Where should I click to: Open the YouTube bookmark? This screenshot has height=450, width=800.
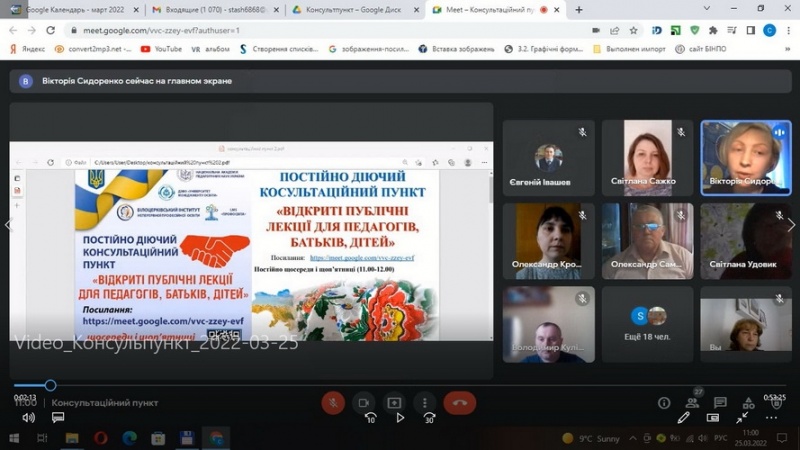pos(161,48)
